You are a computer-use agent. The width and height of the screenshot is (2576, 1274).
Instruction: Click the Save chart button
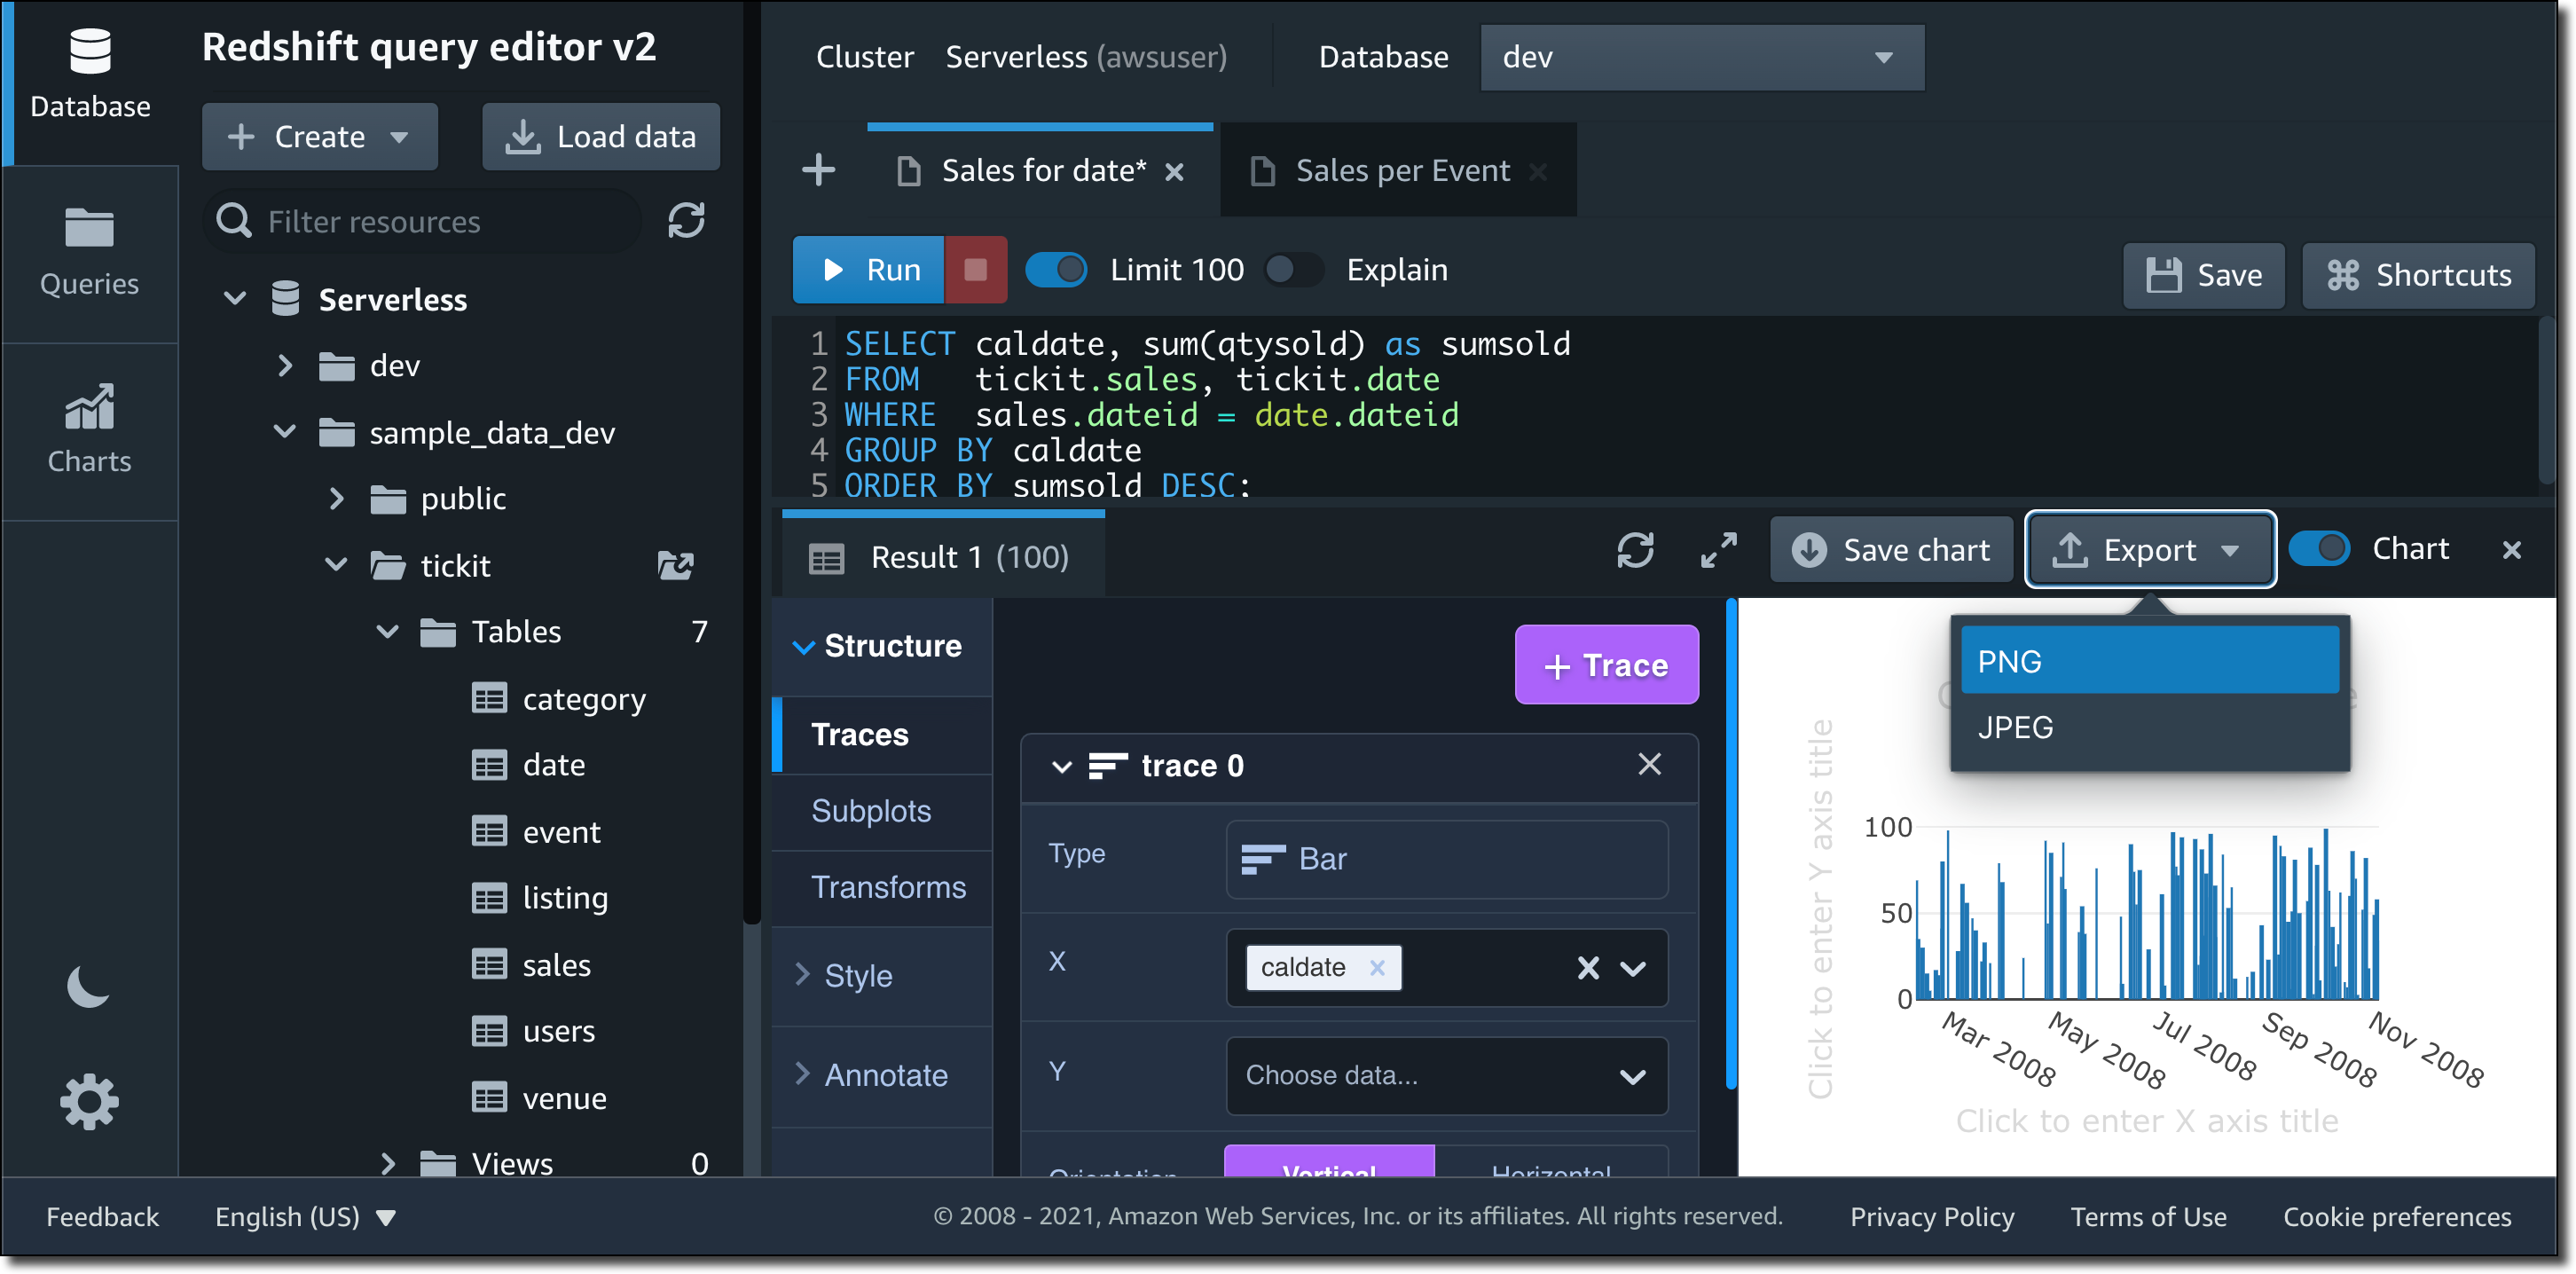click(1891, 550)
